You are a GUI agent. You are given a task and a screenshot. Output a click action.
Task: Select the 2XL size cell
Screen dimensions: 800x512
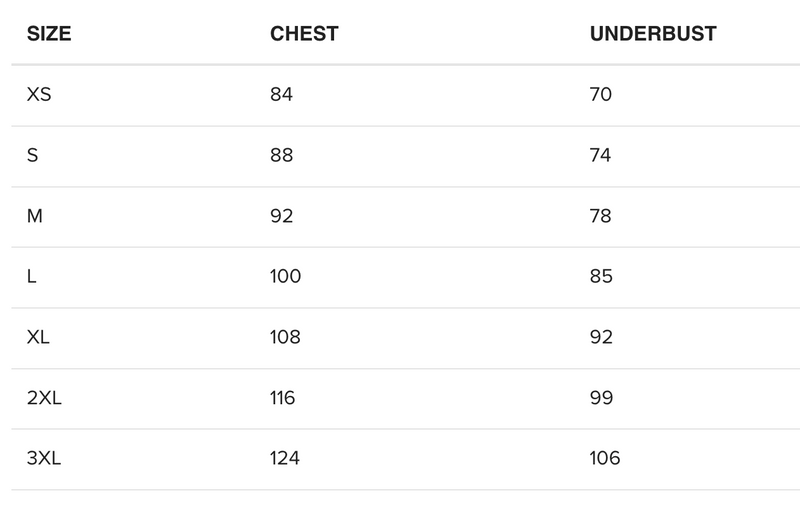44,398
